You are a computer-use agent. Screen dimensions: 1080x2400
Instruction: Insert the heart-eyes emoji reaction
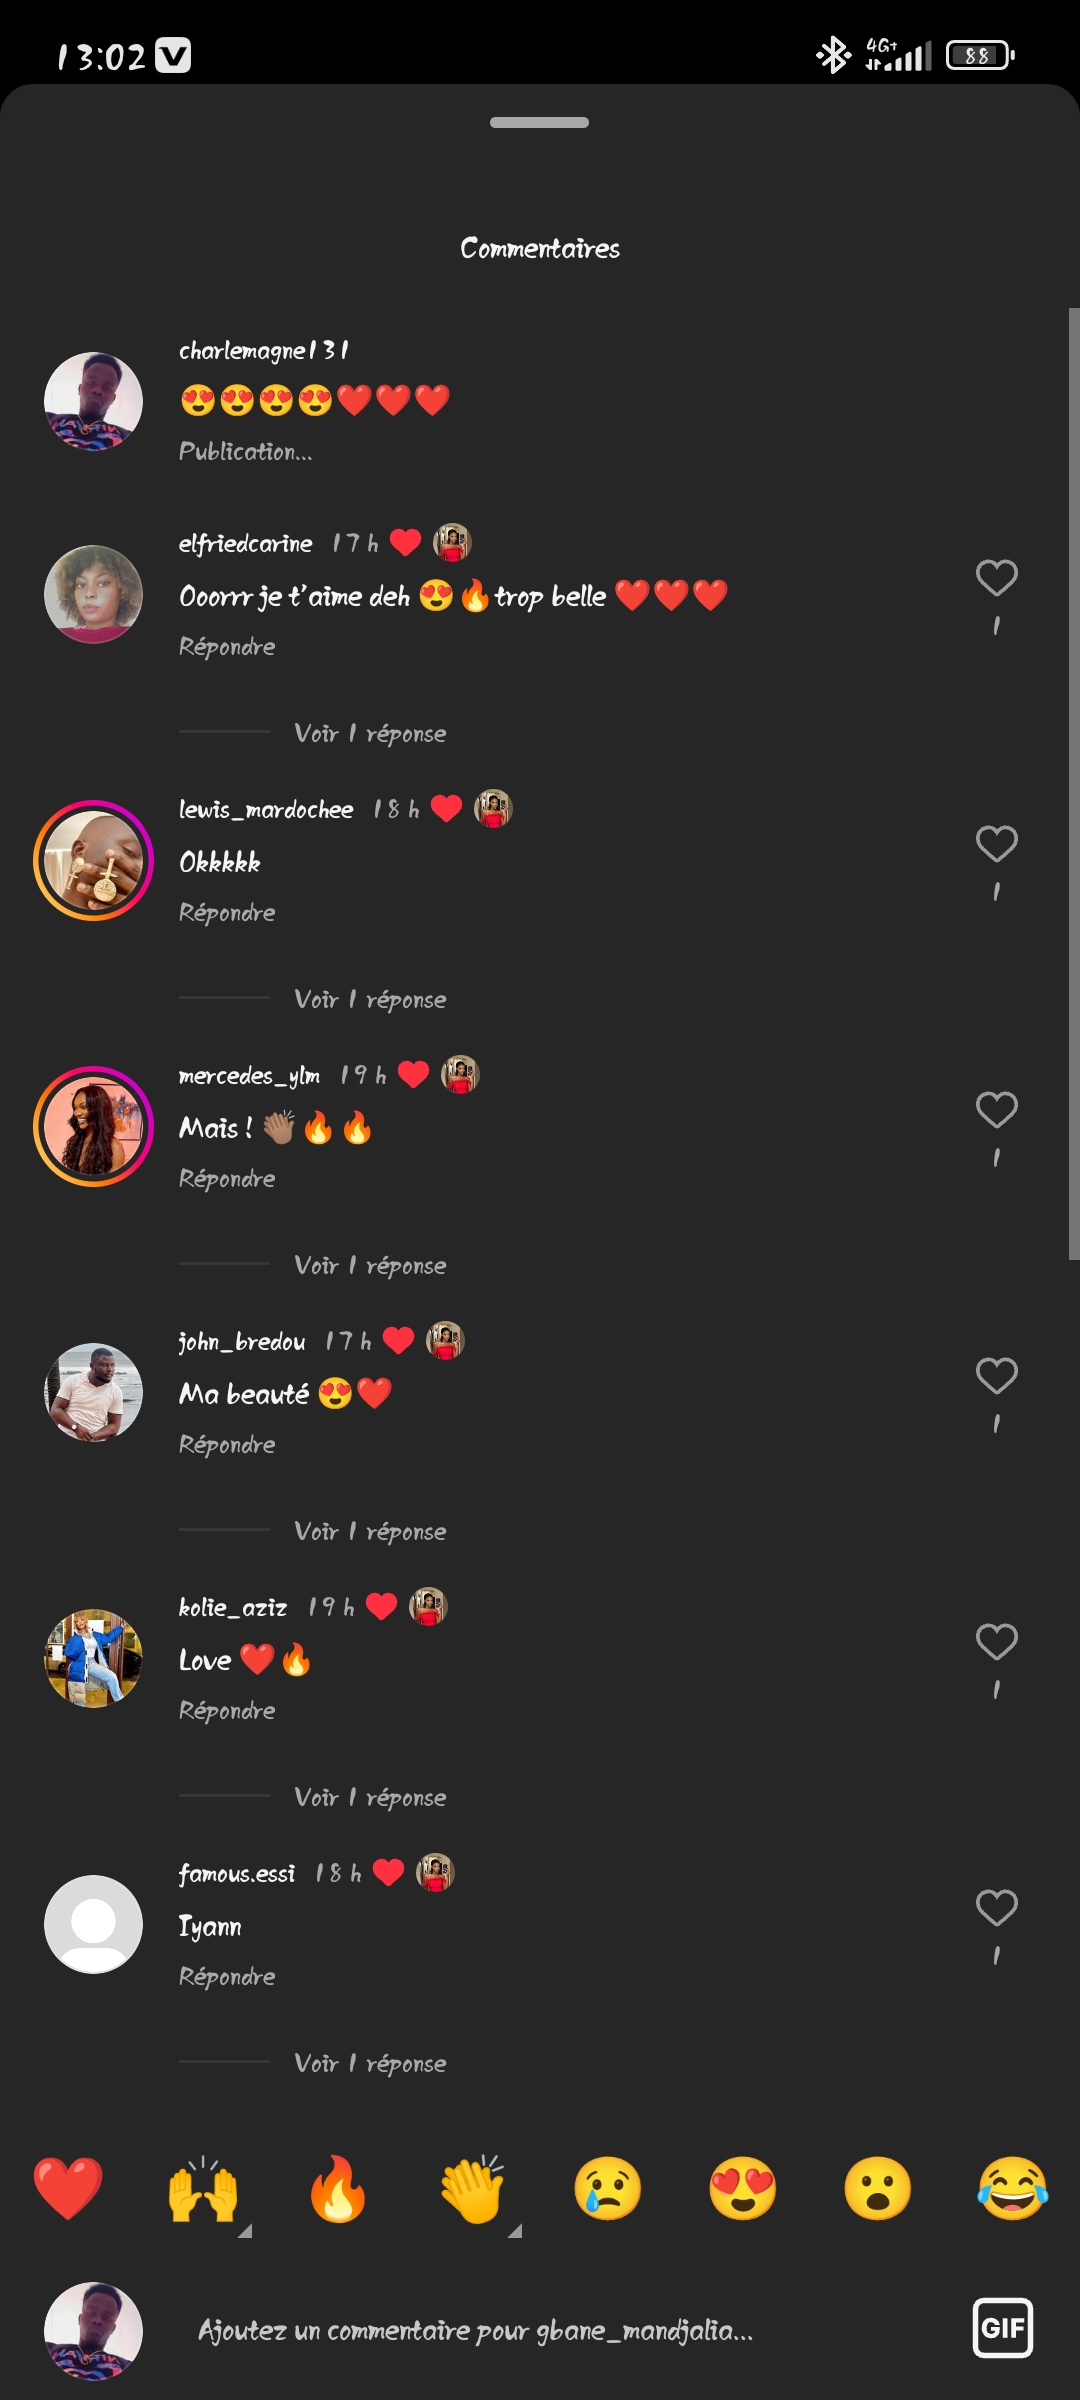pos(742,2188)
